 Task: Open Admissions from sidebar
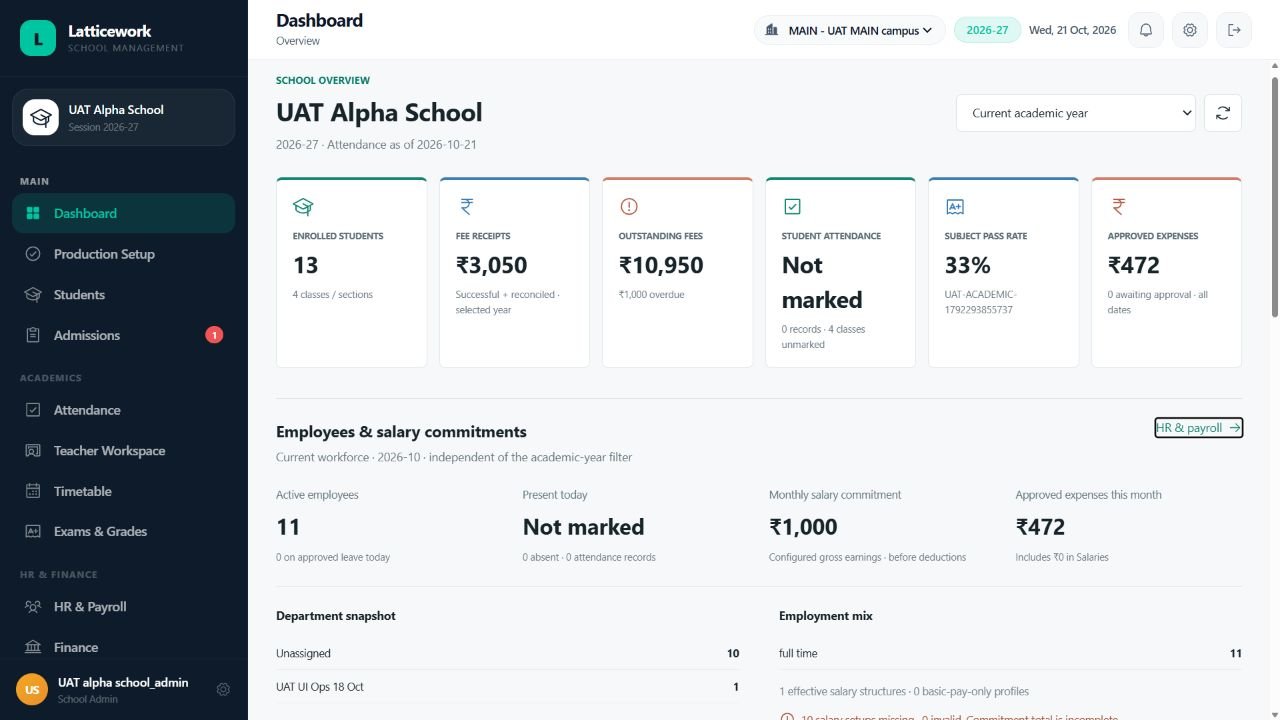[124, 335]
